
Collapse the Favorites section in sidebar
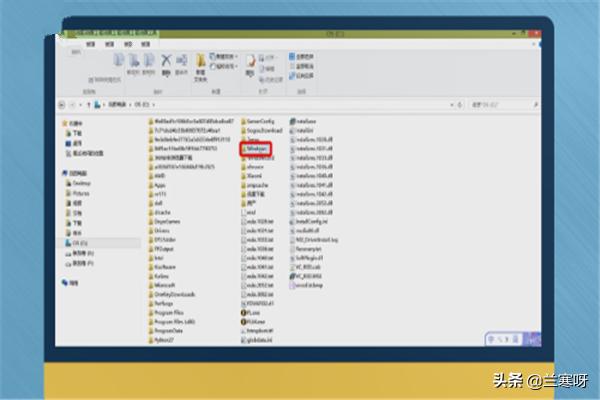tap(66, 122)
